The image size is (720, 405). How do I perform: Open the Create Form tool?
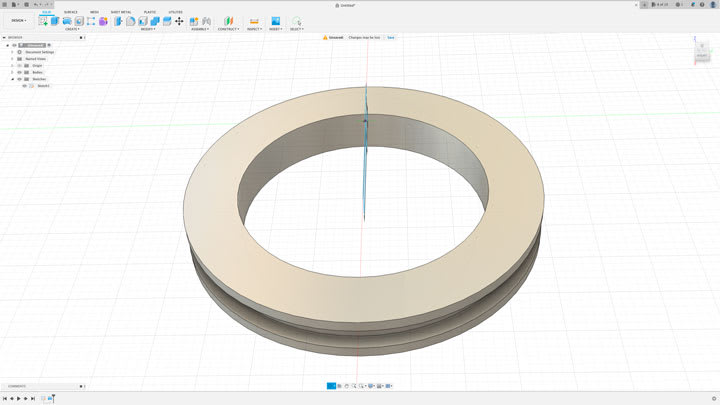103,21
